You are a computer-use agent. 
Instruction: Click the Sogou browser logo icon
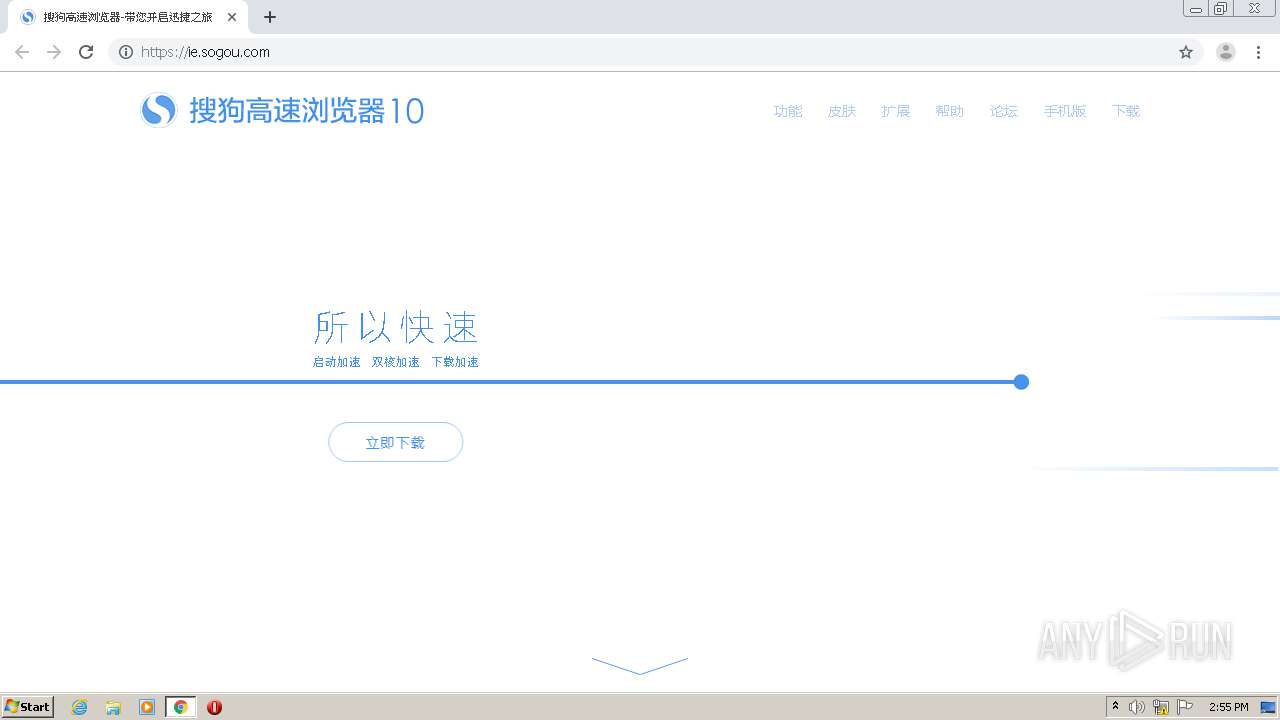158,110
